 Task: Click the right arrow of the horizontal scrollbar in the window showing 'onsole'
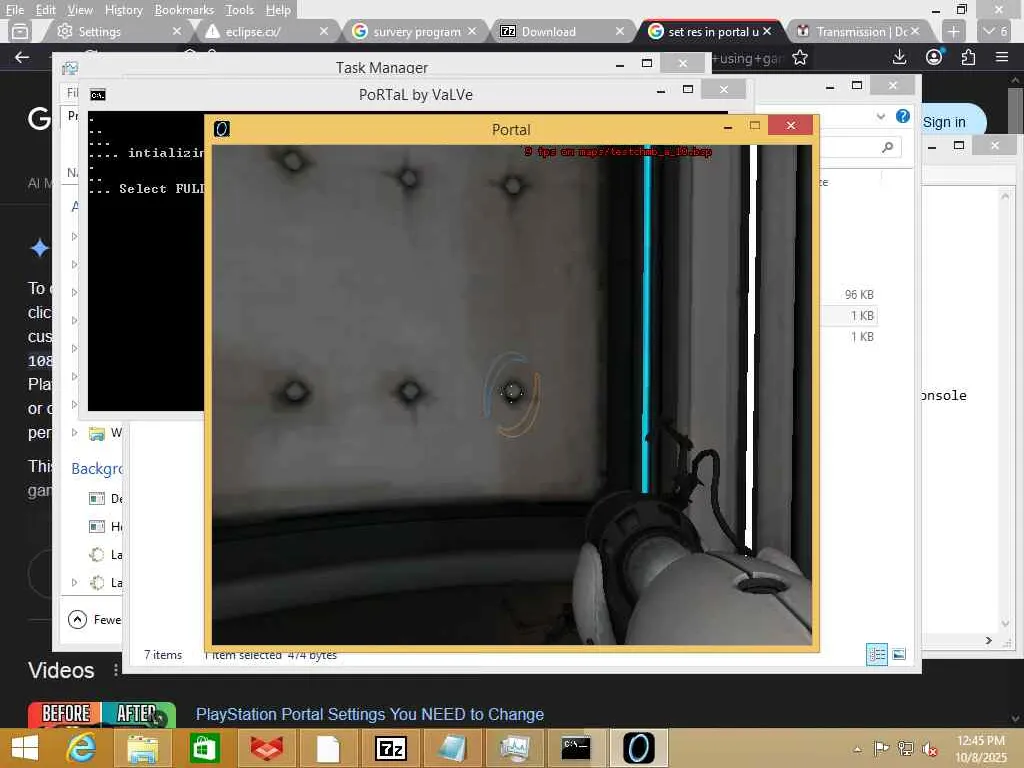pyautogui.click(x=989, y=641)
